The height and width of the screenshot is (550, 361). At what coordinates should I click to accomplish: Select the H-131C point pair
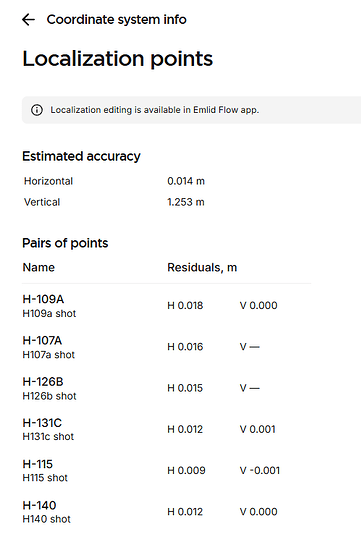[x=166, y=429]
